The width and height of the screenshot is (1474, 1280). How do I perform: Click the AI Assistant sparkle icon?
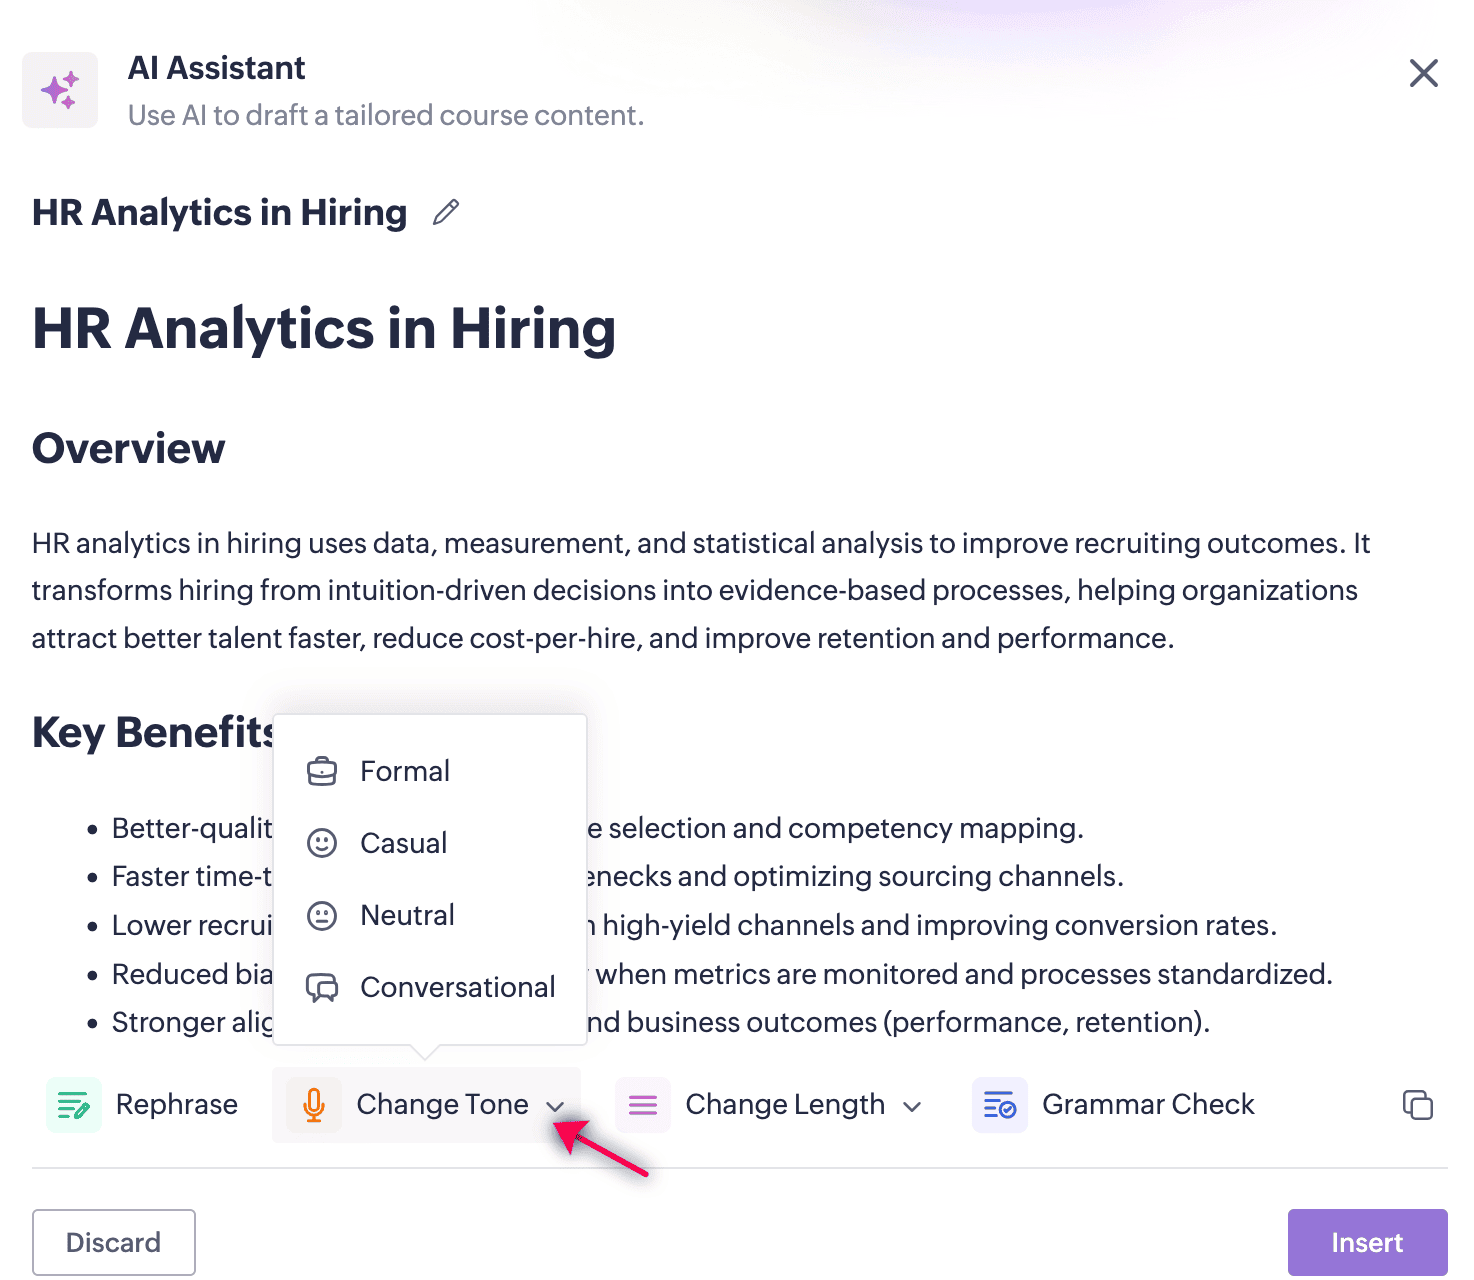pos(60,90)
